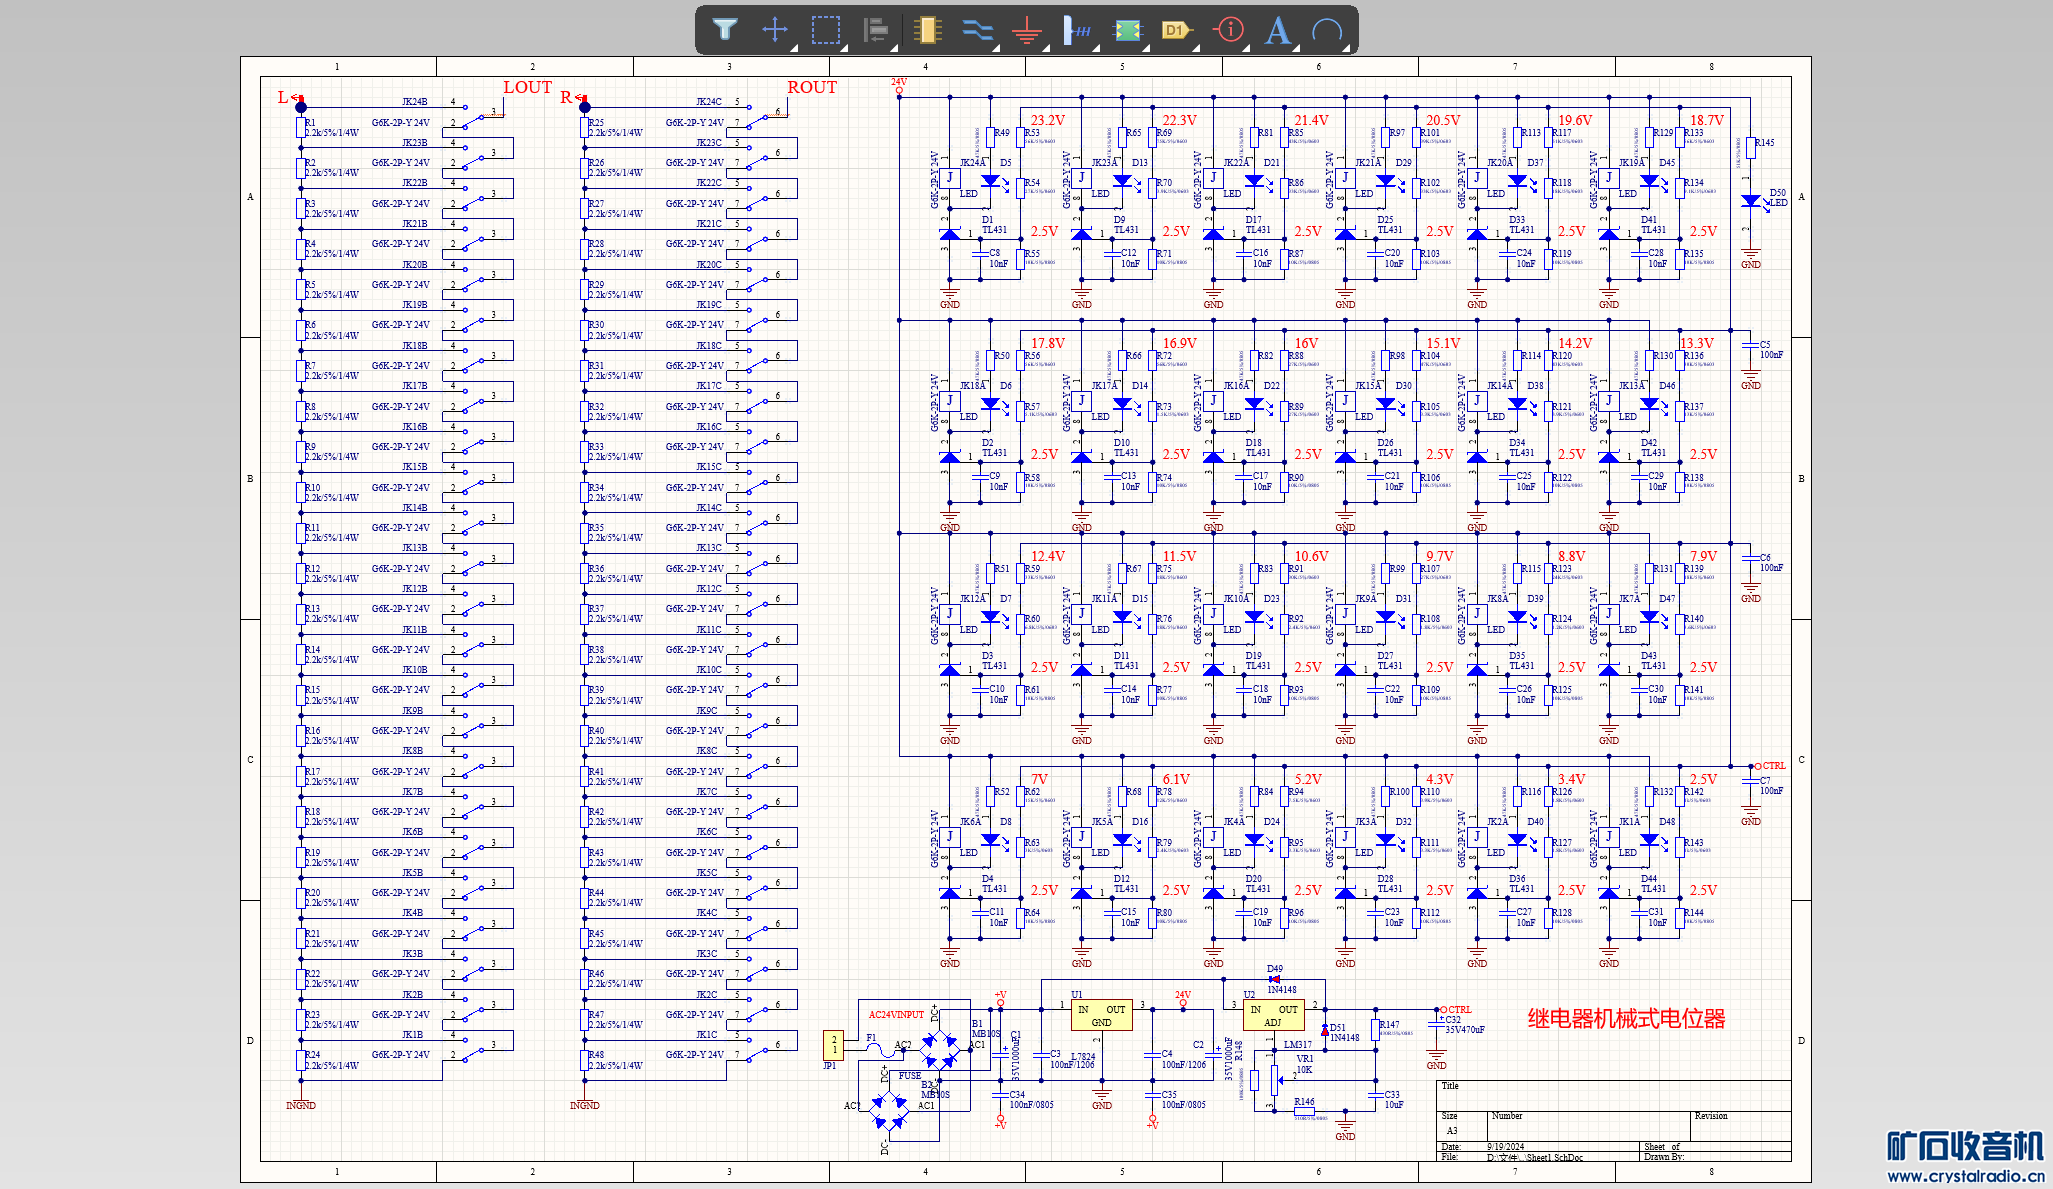The image size is (2053, 1189).
Task: Select the JK24B relay designator
Action: pos(415,102)
